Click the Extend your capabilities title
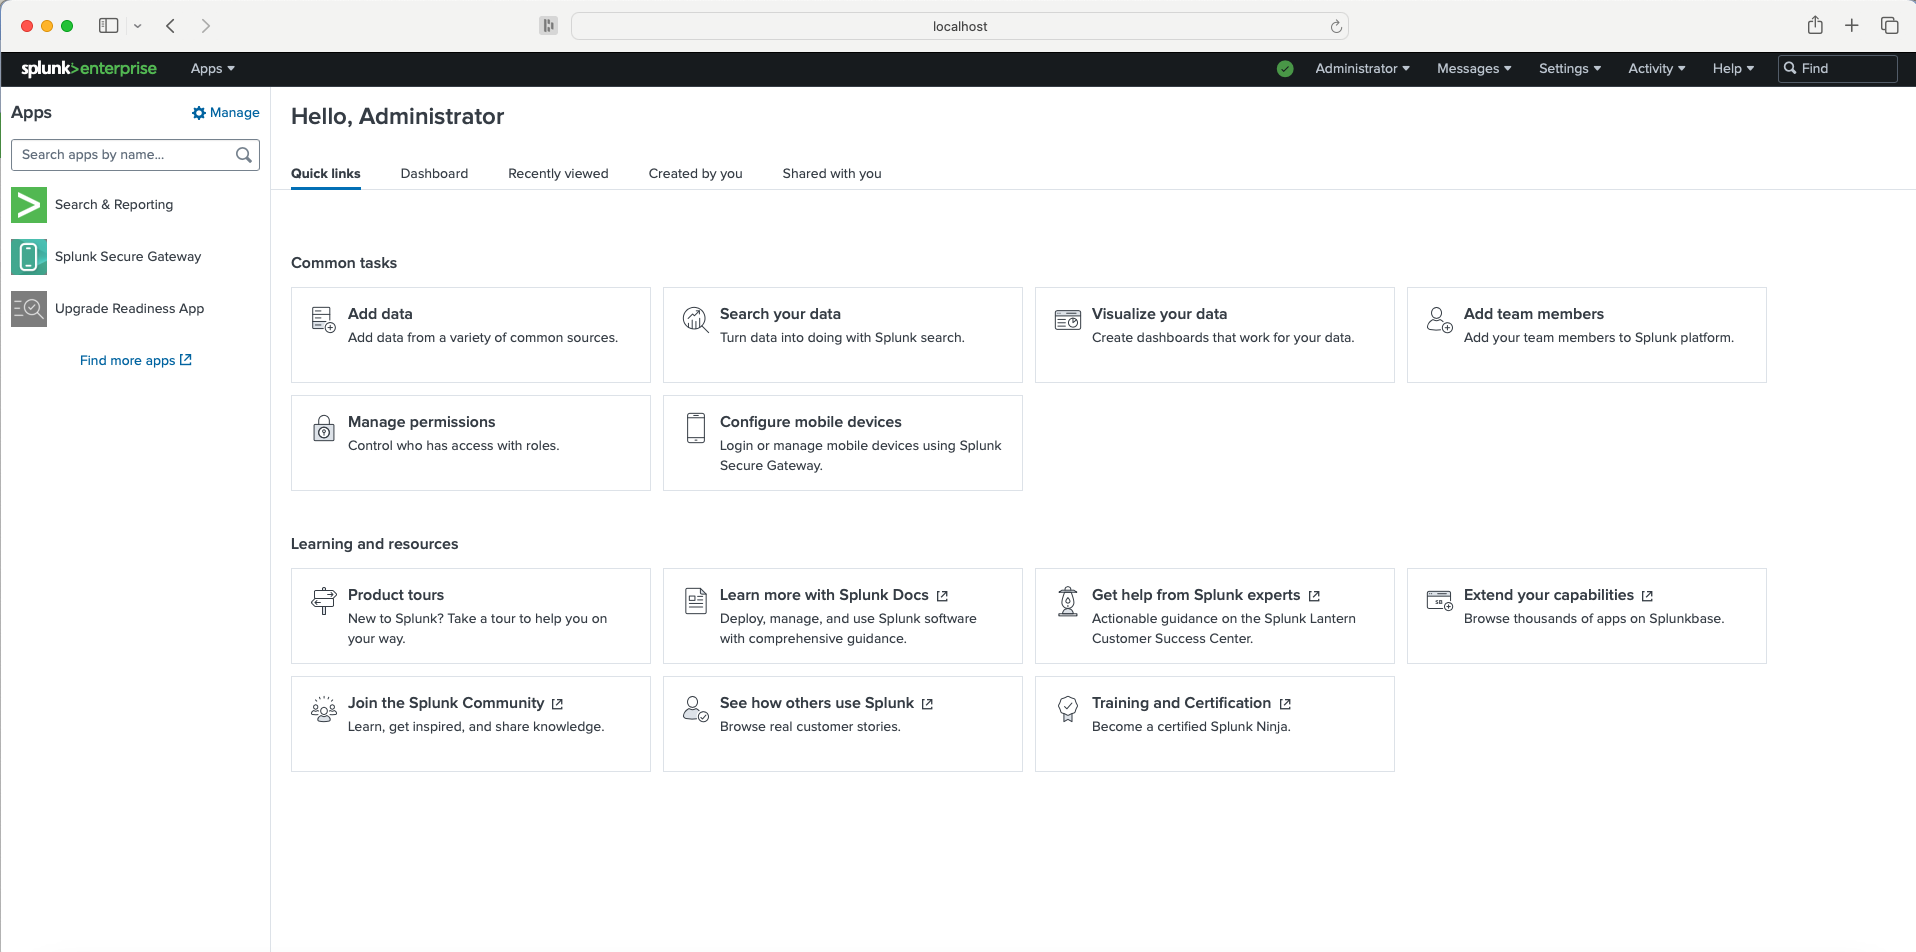The height and width of the screenshot is (952, 1916). tap(1549, 595)
